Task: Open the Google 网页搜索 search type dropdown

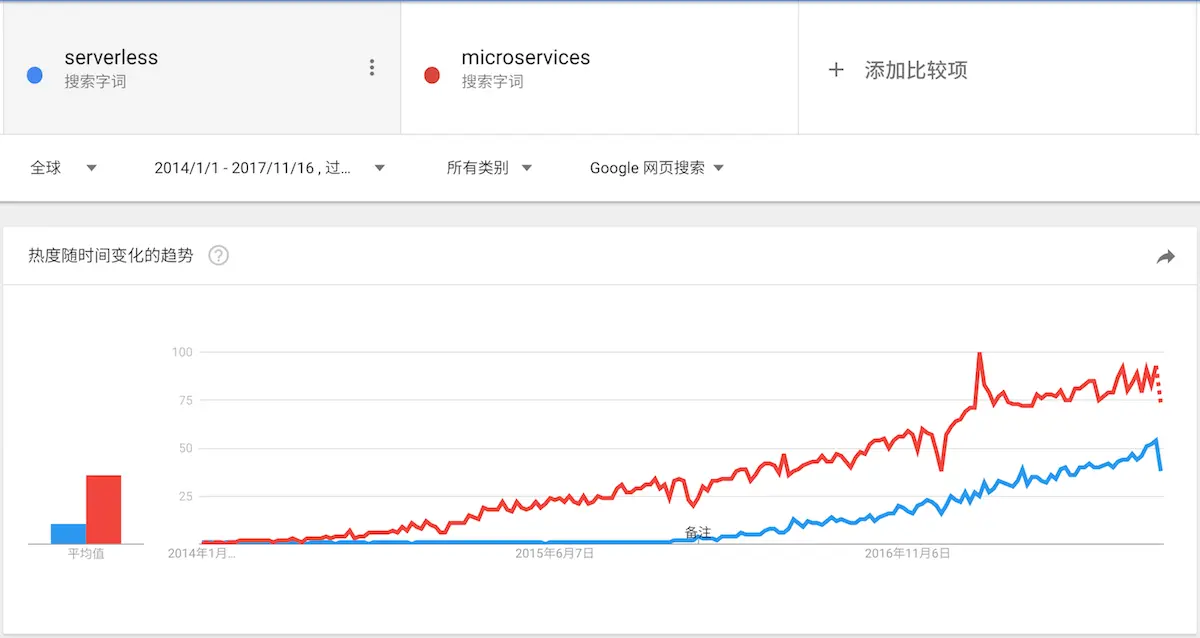Action: pyautogui.click(x=655, y=168)
